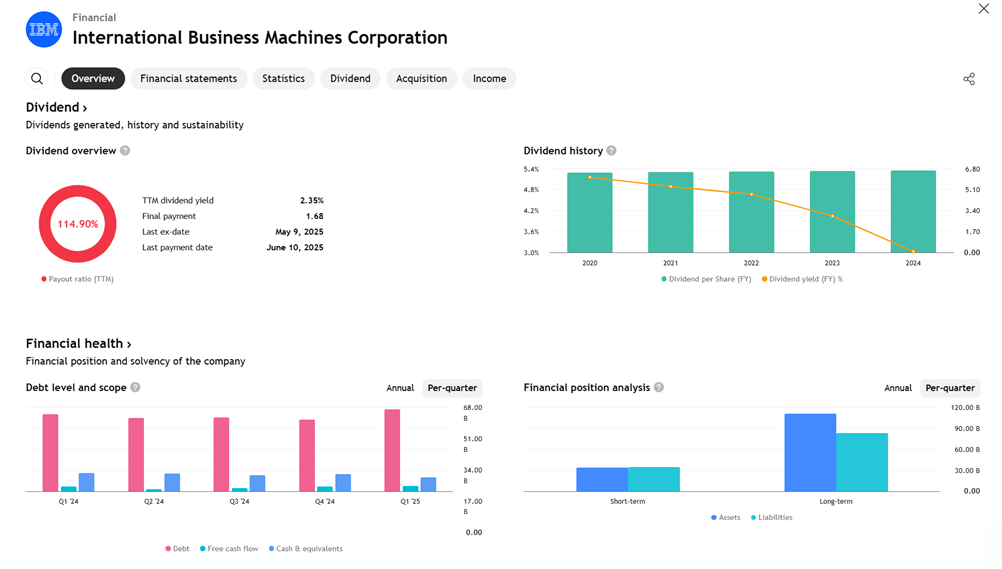Viewport: 1002px width, 569px height.
Task: Click the Q3 '24 debt bar
Action: 221,455
